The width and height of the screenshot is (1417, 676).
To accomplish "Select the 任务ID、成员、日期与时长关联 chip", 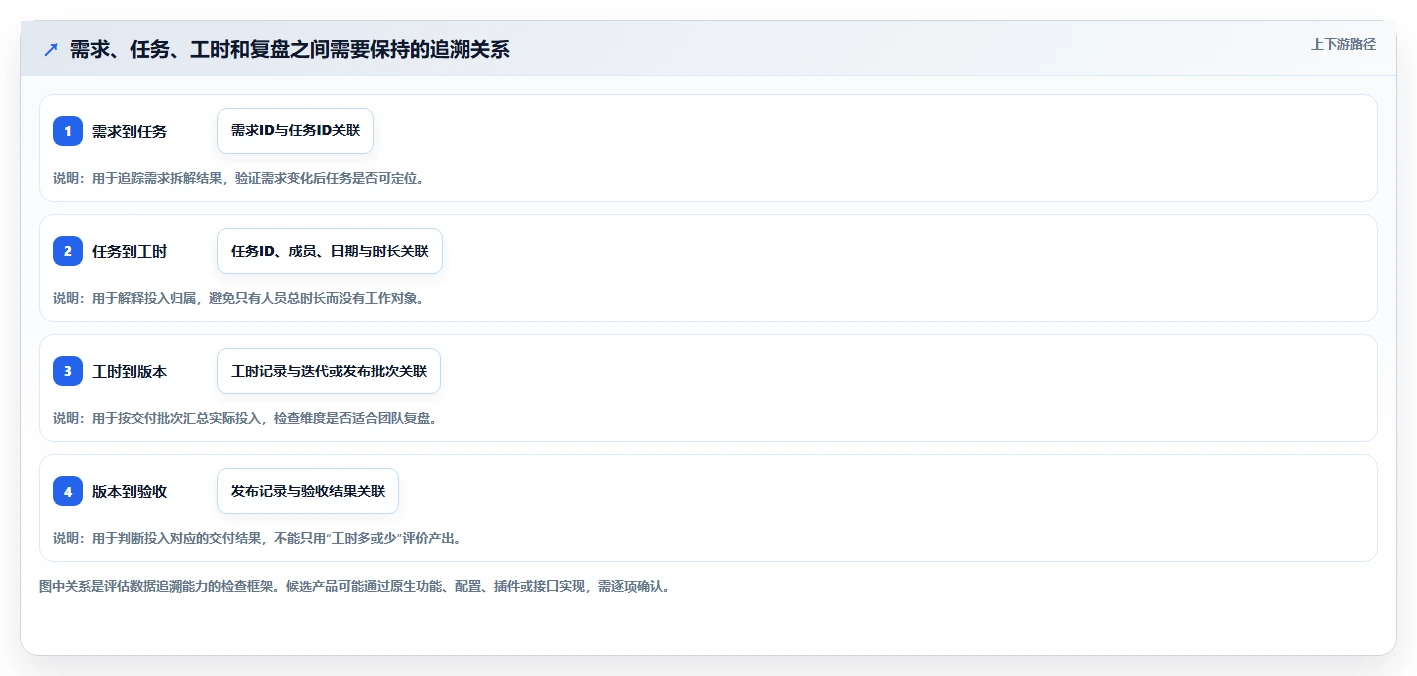I will click(329, 251).
